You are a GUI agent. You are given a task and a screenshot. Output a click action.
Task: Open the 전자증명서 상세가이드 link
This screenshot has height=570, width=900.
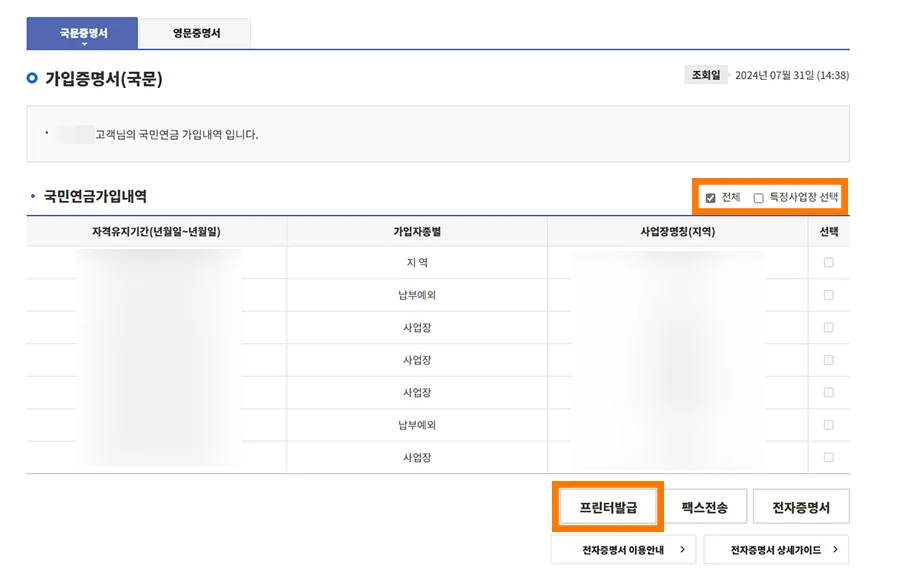coord(776,550)
